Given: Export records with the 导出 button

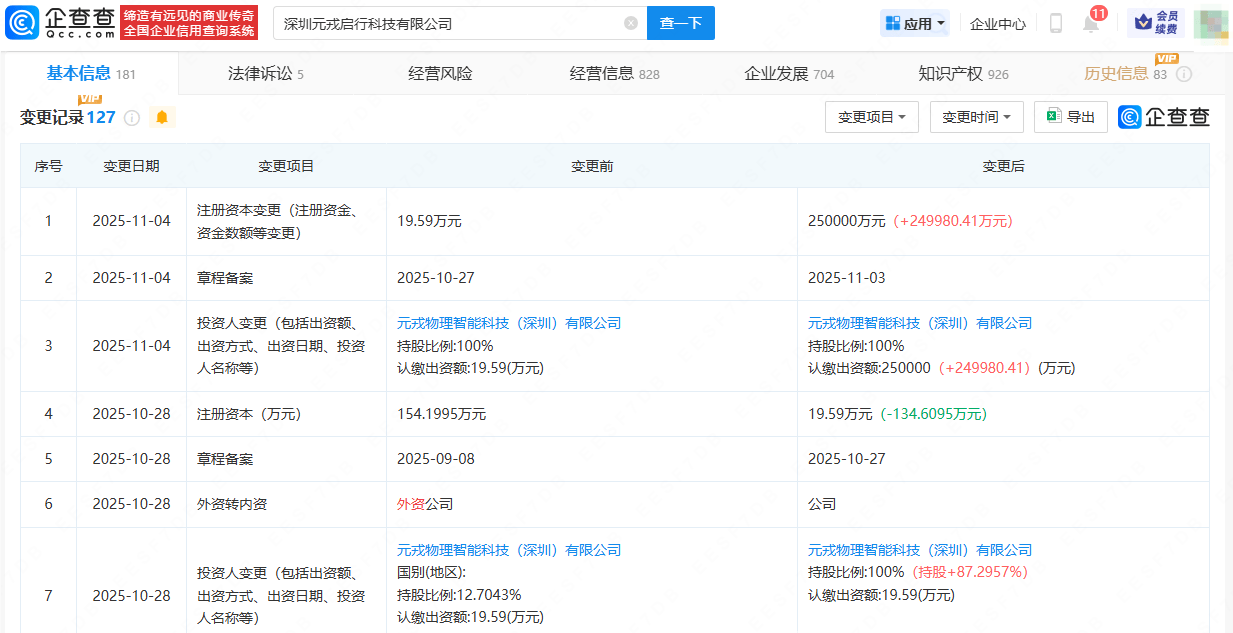Looking at the screenshot, I should point(1070,117).
